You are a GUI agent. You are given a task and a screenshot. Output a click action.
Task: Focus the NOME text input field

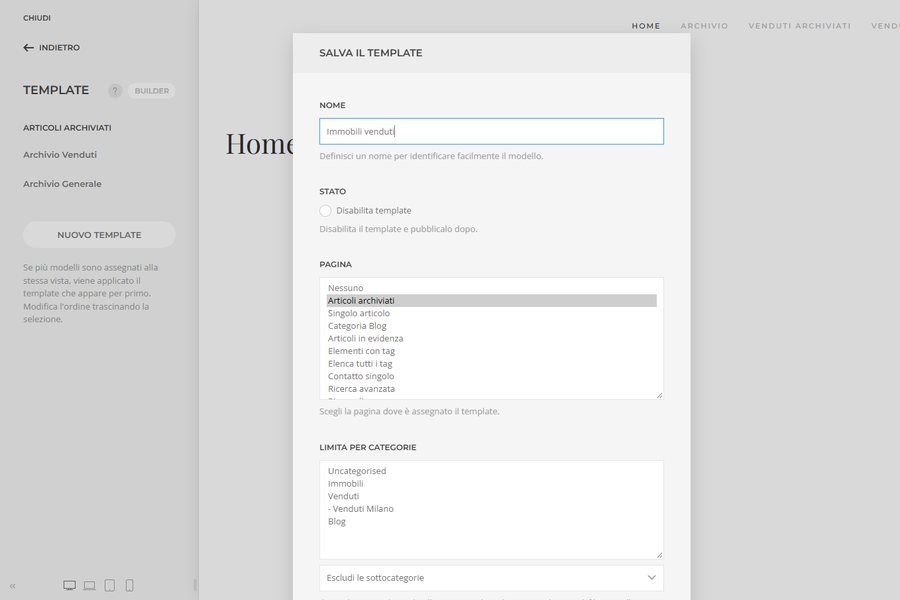point(491,131)
